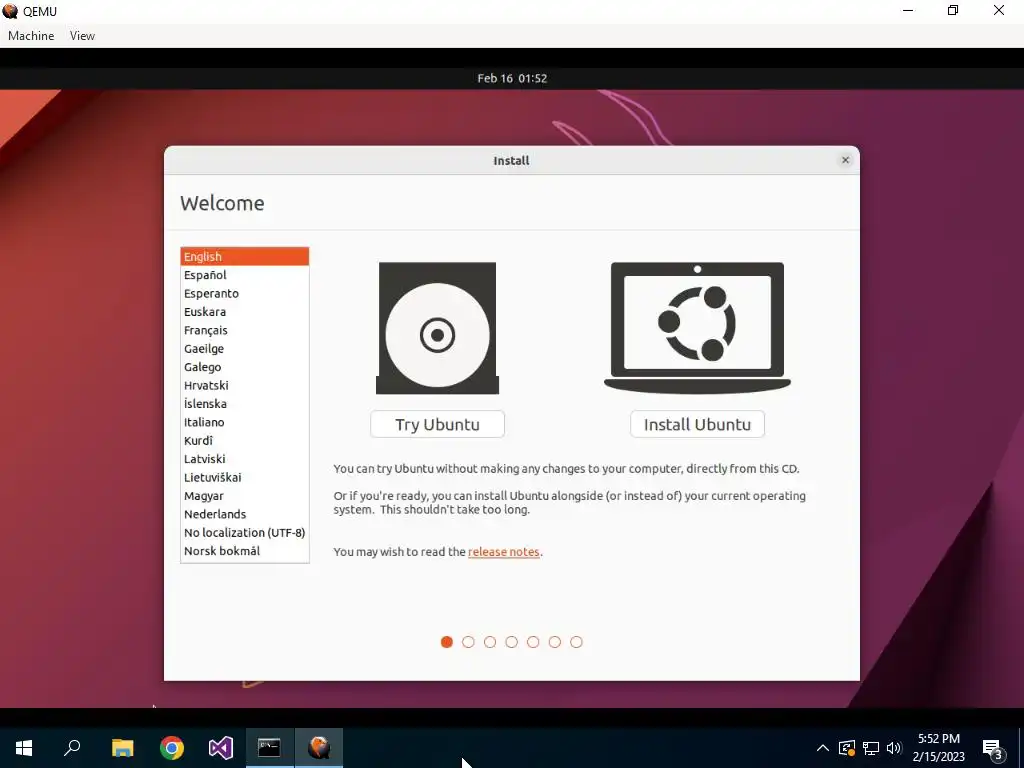Open Visual Studio from the taskbar
Screen dimensions: 1024x768
[221, 747]
